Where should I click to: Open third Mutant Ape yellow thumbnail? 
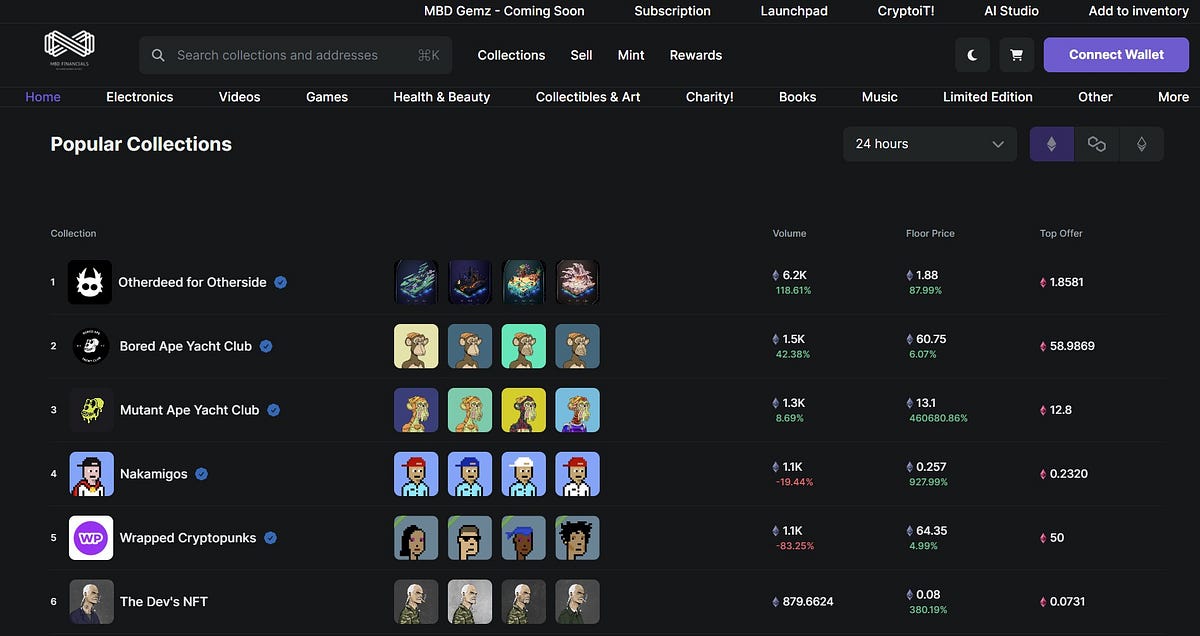pos(524,410)
